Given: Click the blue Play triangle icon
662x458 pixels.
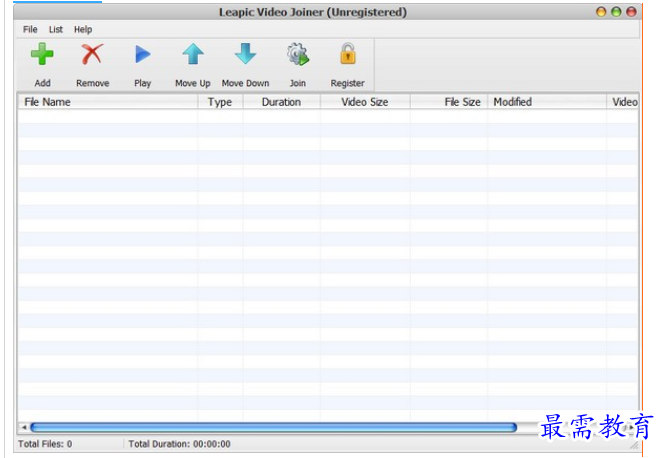Looking at the screenshot, I should pyautogui.click(x=143, y=54).
